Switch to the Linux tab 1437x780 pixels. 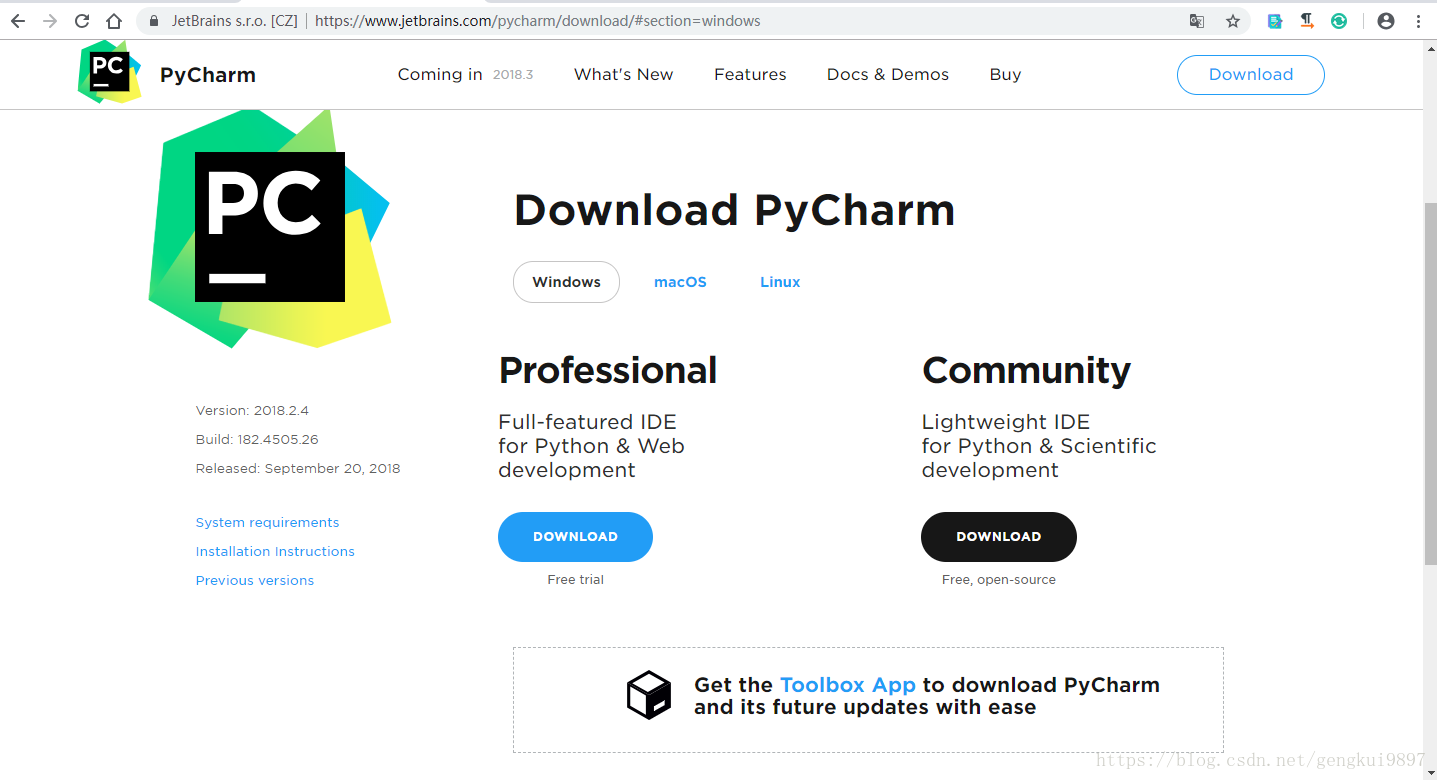[779, 281]
